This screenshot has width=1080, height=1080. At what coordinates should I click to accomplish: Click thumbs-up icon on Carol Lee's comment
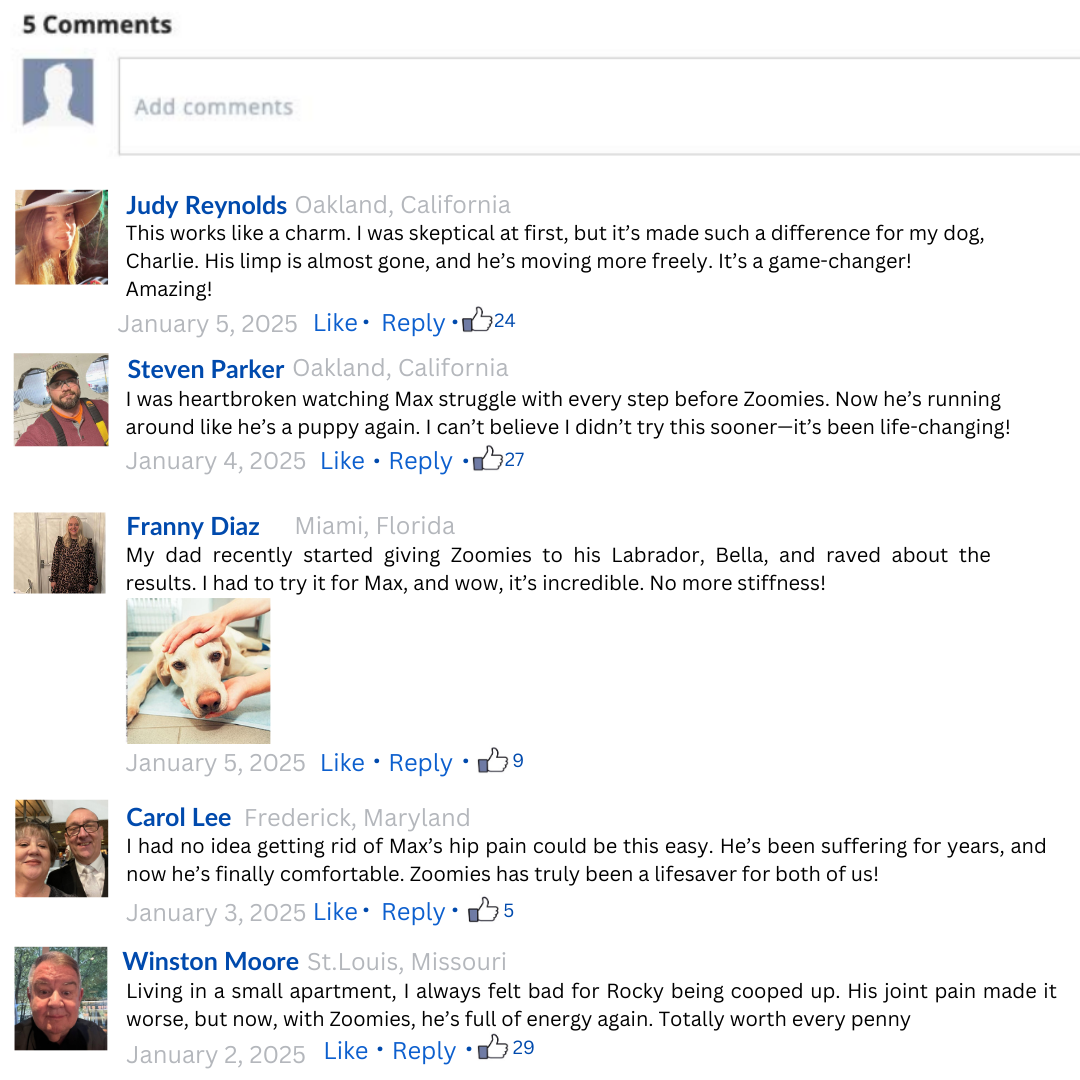484,910
